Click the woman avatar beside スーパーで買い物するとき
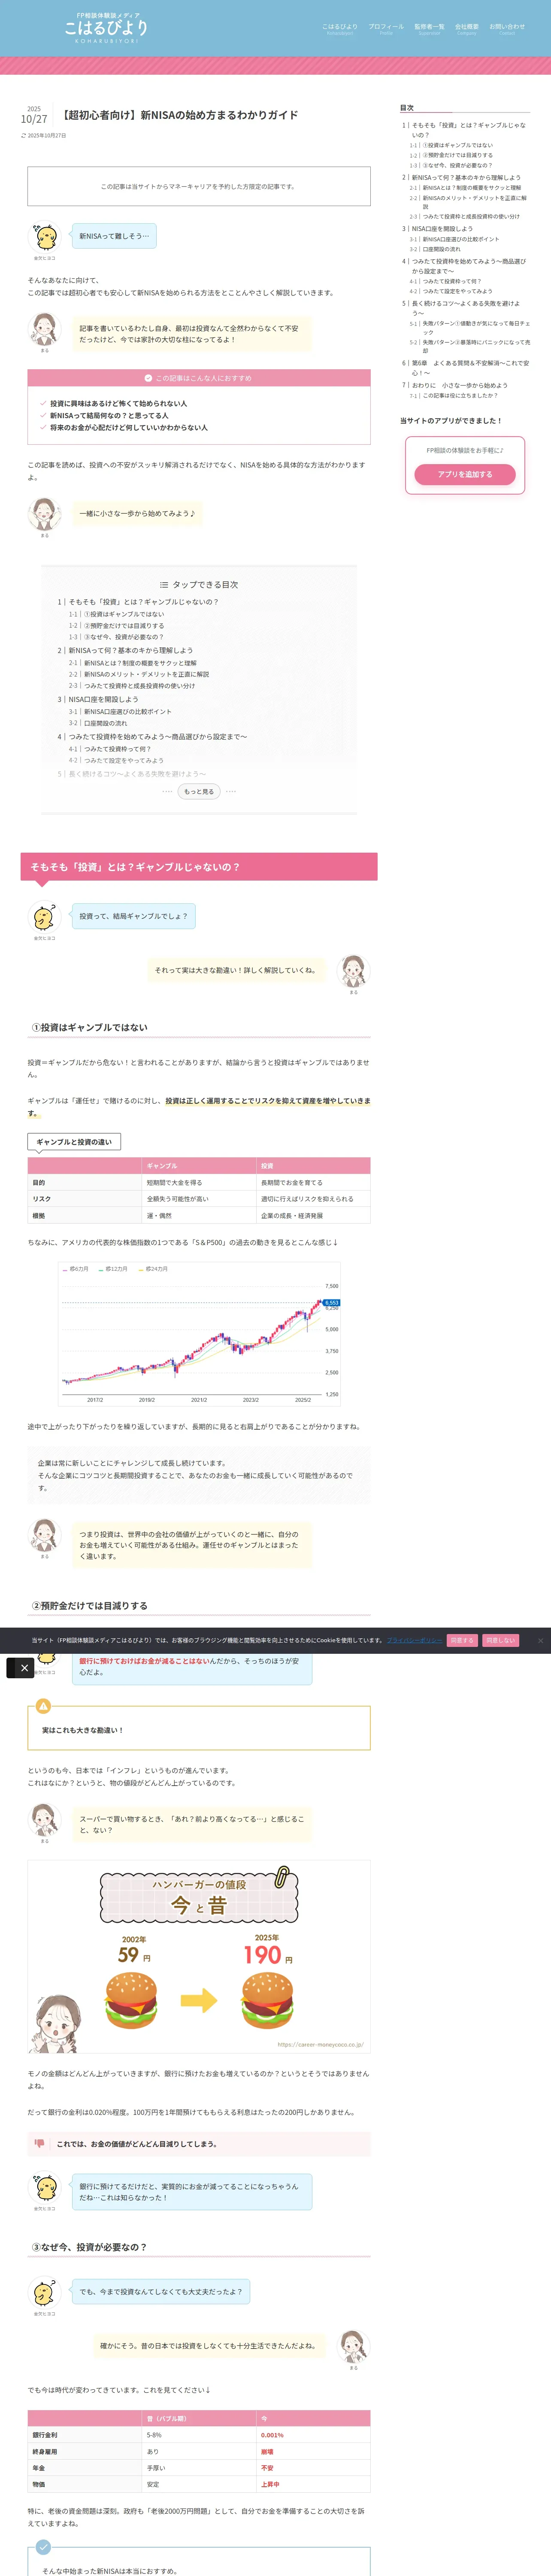 pos(44,1820)
